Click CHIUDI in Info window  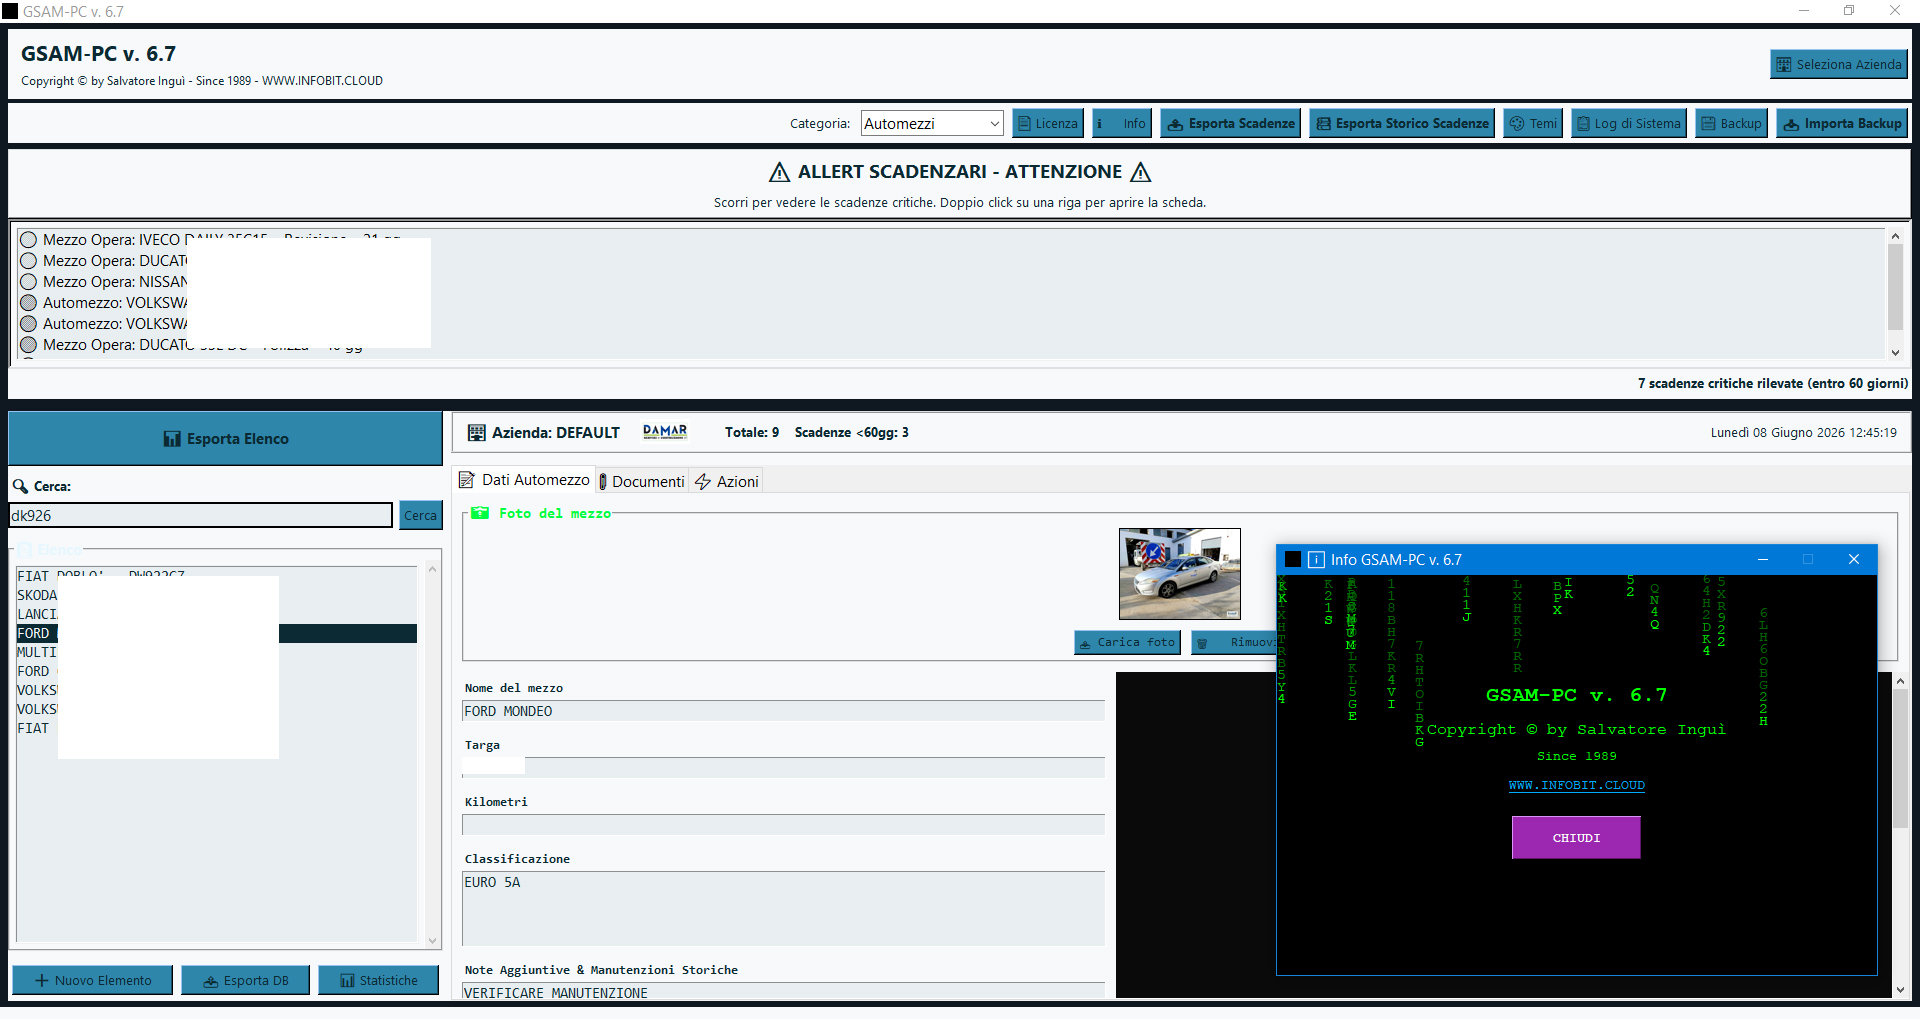[x=1576, y=838]
